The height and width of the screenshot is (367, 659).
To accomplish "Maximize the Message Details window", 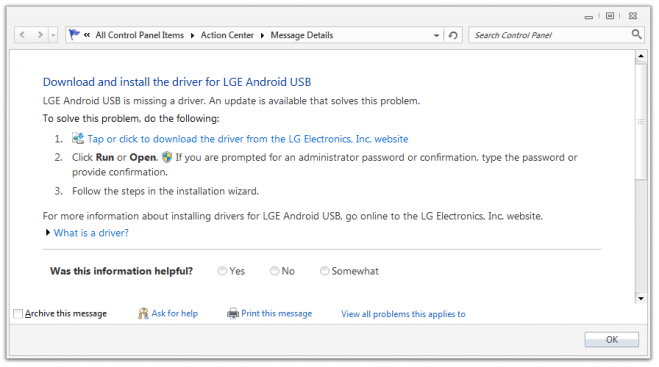I will (610, 16).
